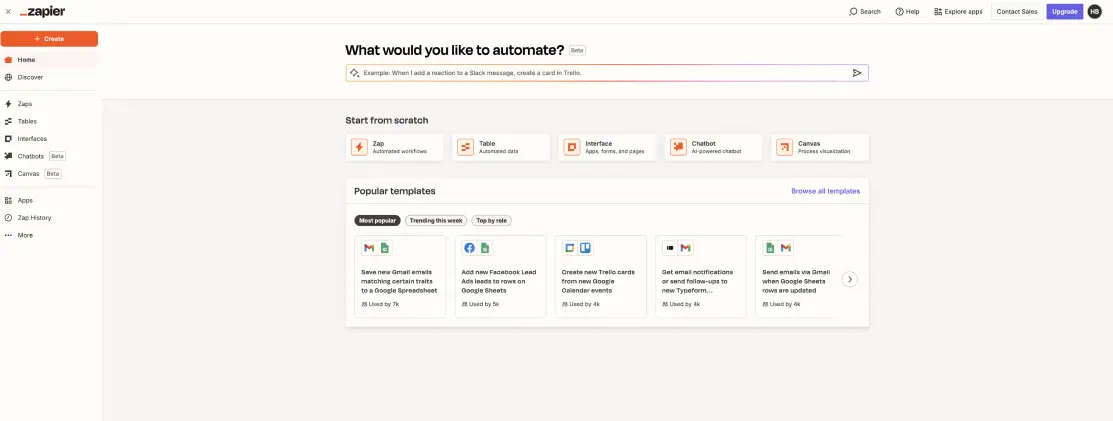This screenshot has height=421, width=1113.
Task: Open Interfaces from the sidebar menu
Action: pos(32,139)
